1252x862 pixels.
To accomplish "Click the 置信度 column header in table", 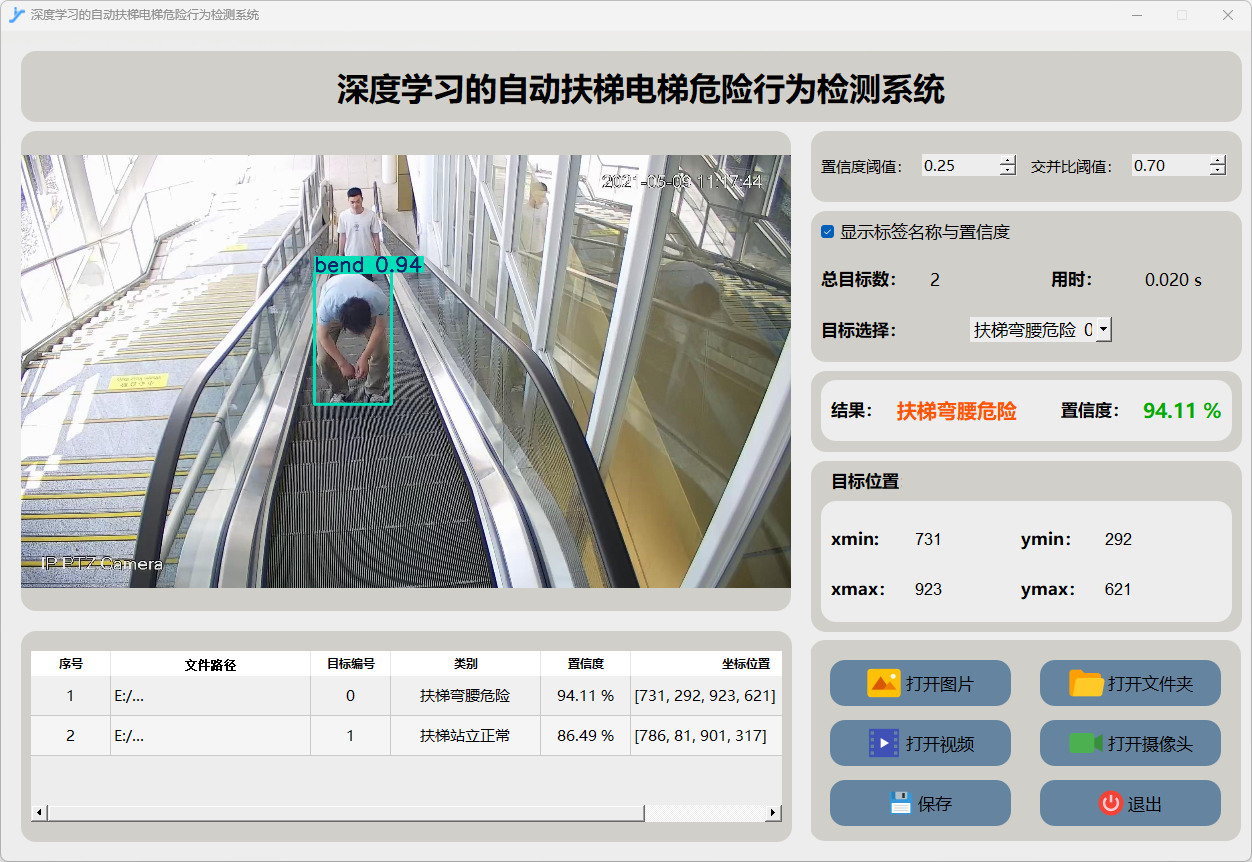I will point(585,664).
